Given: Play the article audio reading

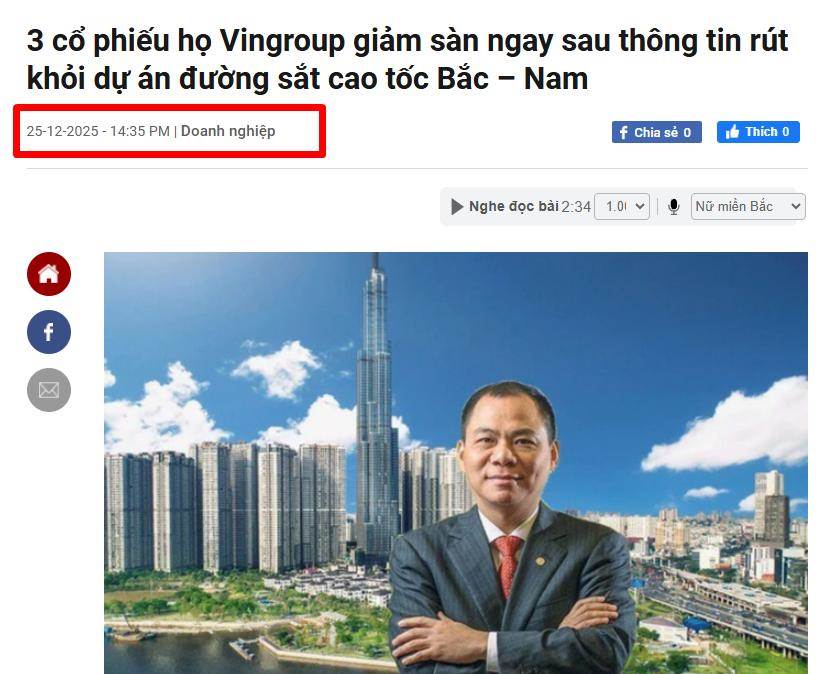Looking at the screenshot, I should coord(457,207).
